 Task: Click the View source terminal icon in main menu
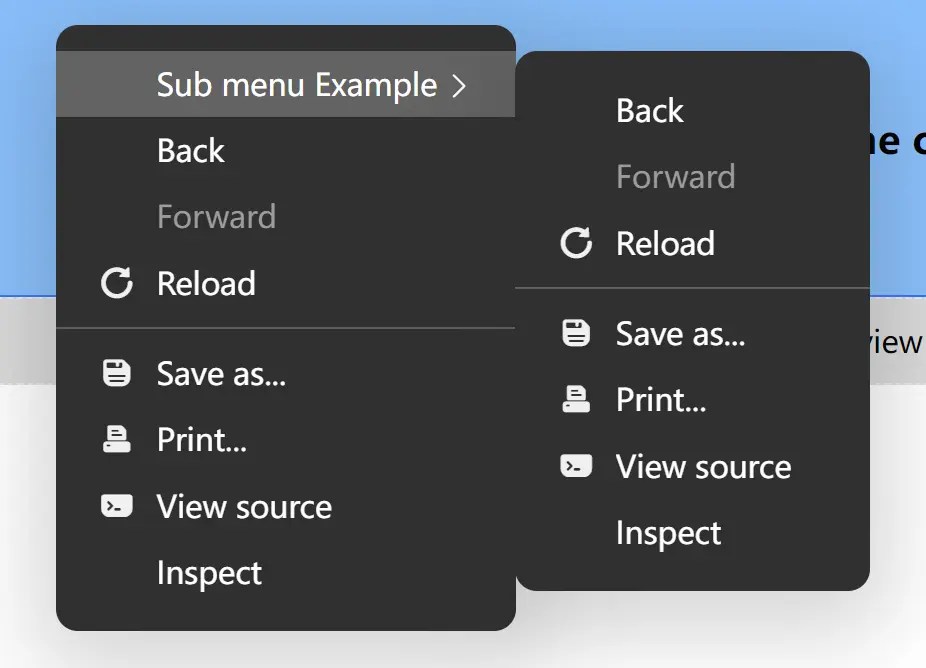pyautogui.click(x=117, y=507)
